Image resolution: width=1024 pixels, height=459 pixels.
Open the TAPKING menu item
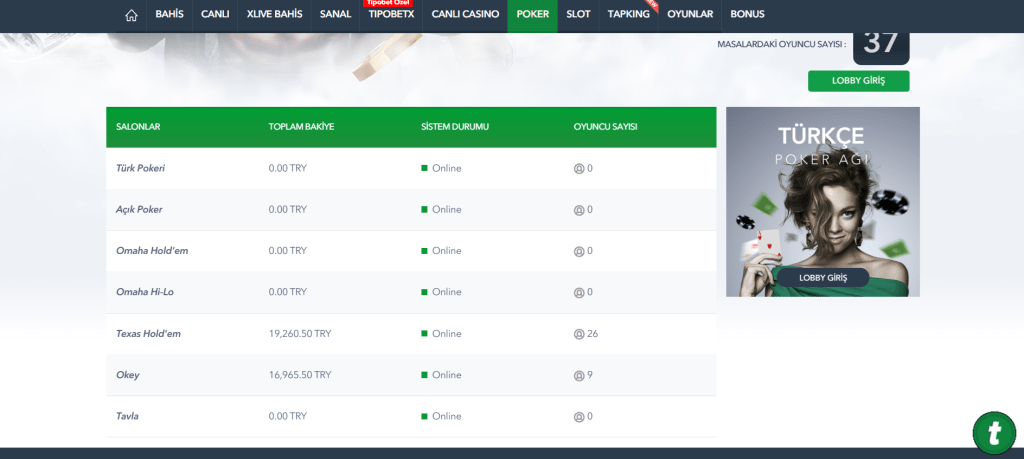coord(628,15)
